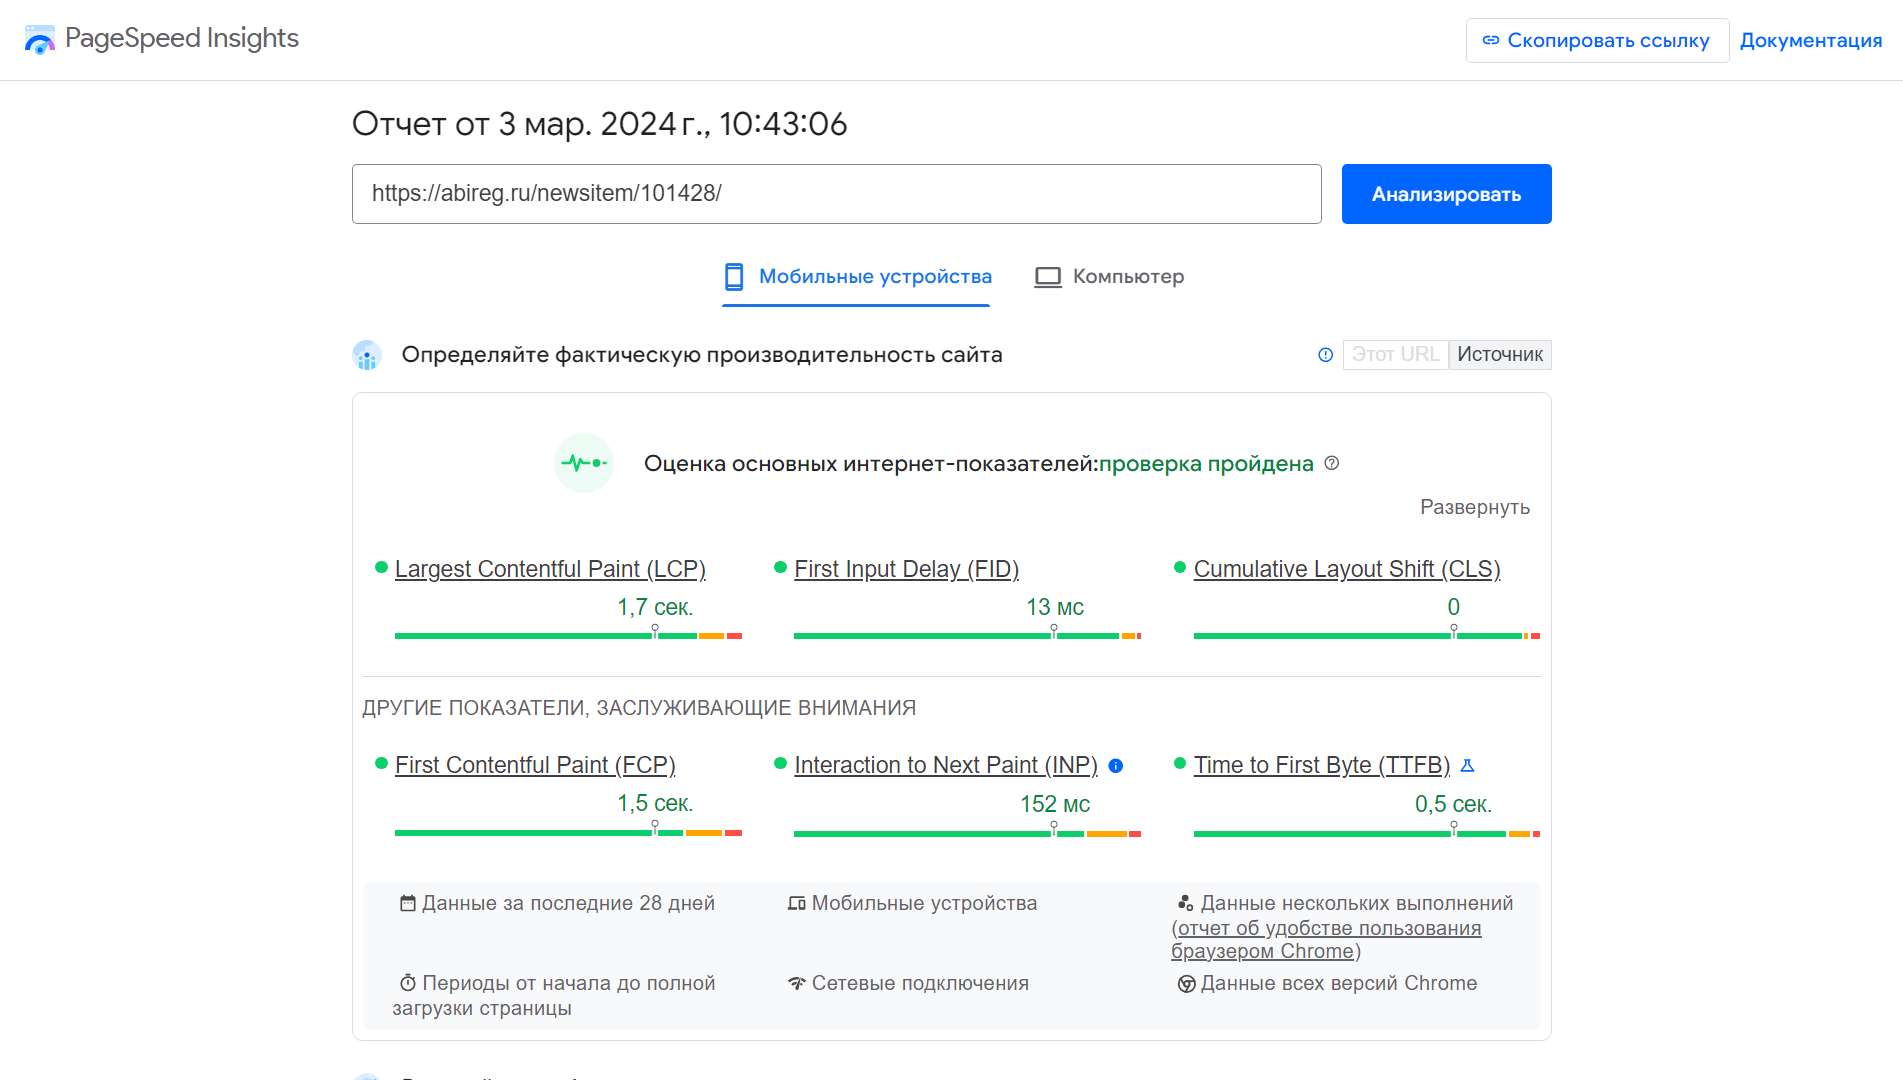Click the PageSpeed Insights title text
Screen dimensions: 1903x1080
[x=182, y=39]
